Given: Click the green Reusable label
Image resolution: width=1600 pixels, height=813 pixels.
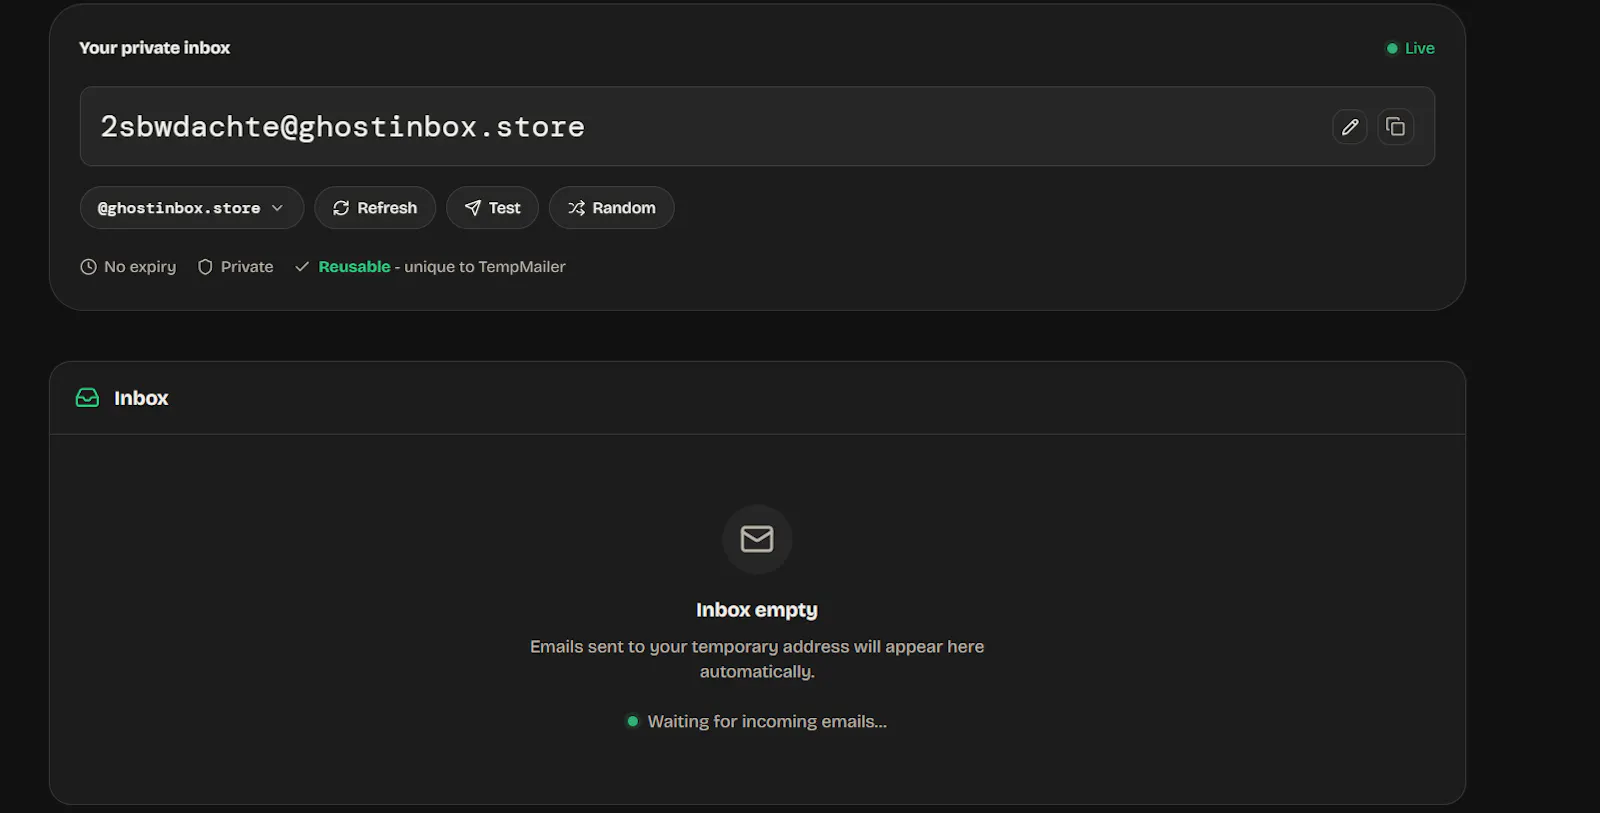Looking at the screenshot, I should 354,267.
